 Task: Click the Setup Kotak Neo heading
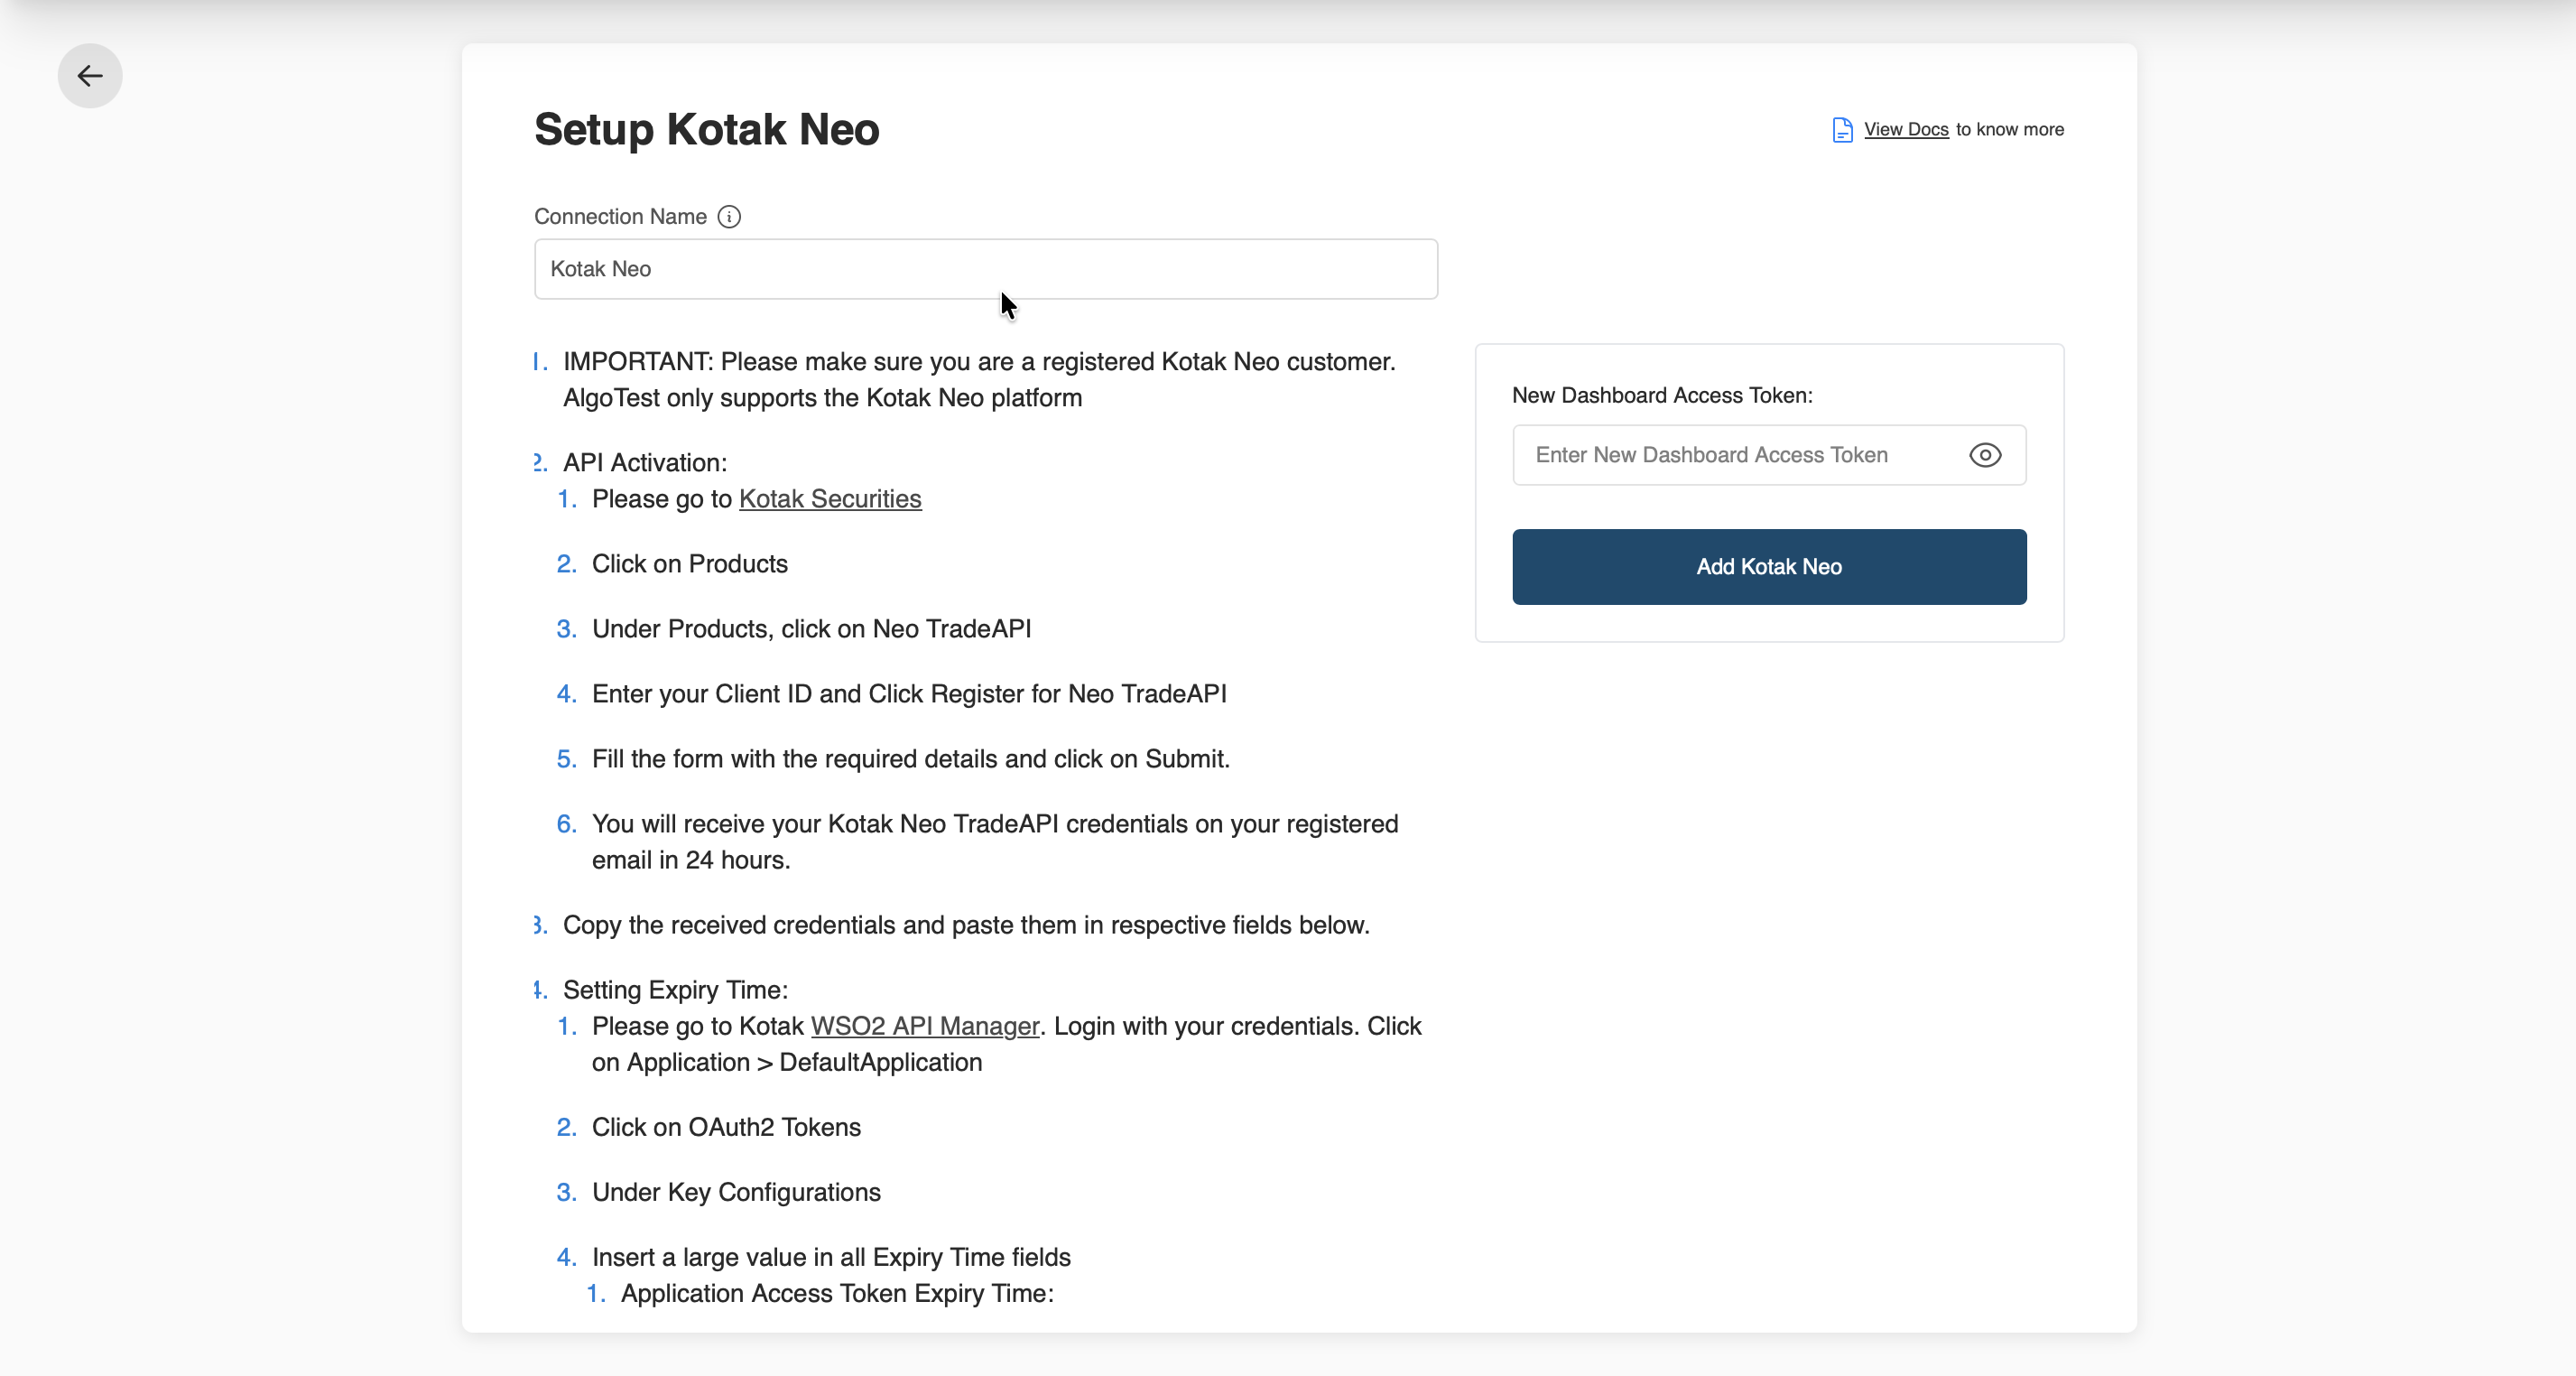coord(706,130)
